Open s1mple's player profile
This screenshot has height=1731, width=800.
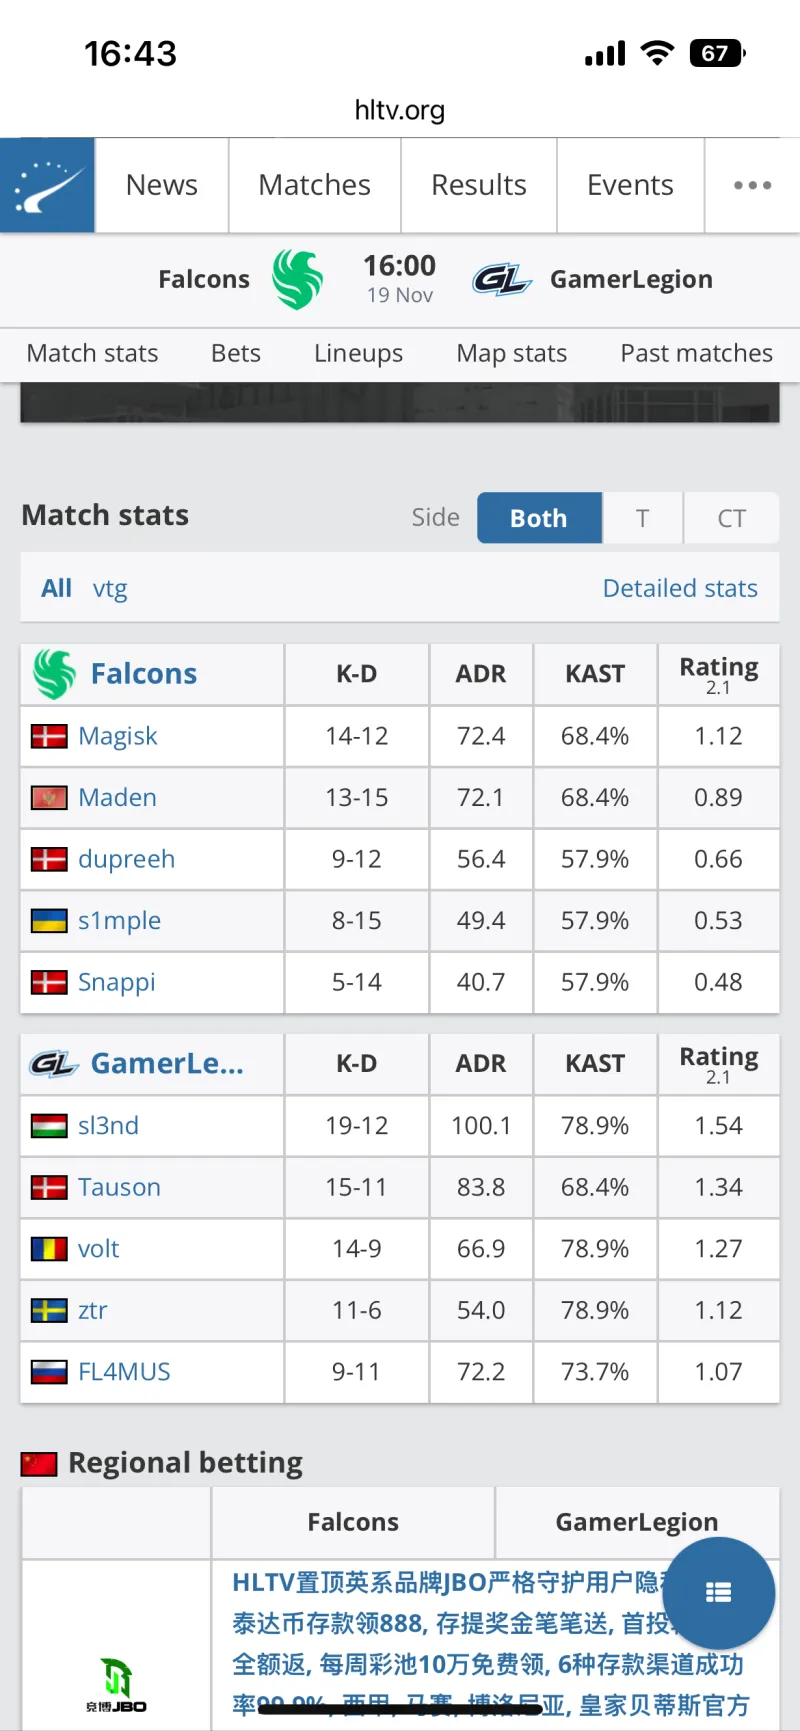point(119,921)
